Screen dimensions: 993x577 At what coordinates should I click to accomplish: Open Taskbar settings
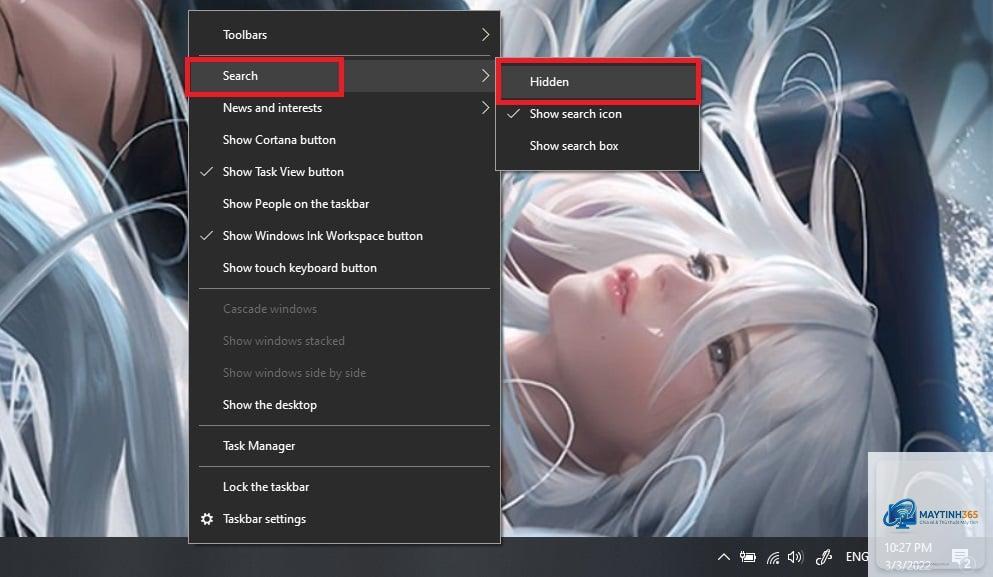coord(344,519)
